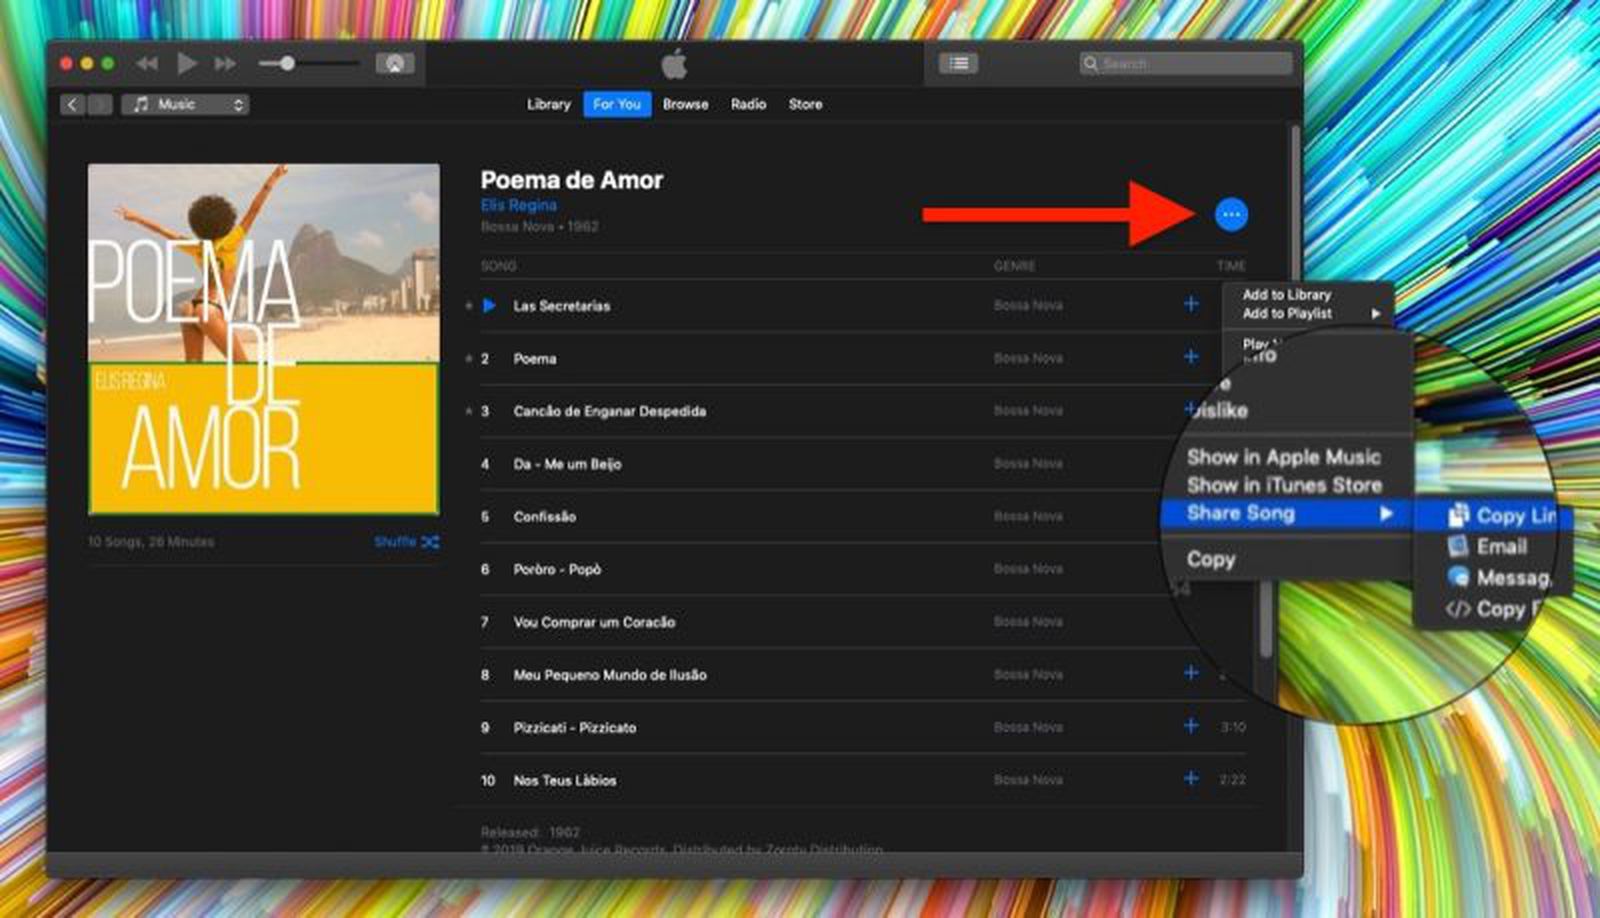The image size is (1600, 918).
Task: Go to previous track with rewind icon
Action: [x=147, y=64]
